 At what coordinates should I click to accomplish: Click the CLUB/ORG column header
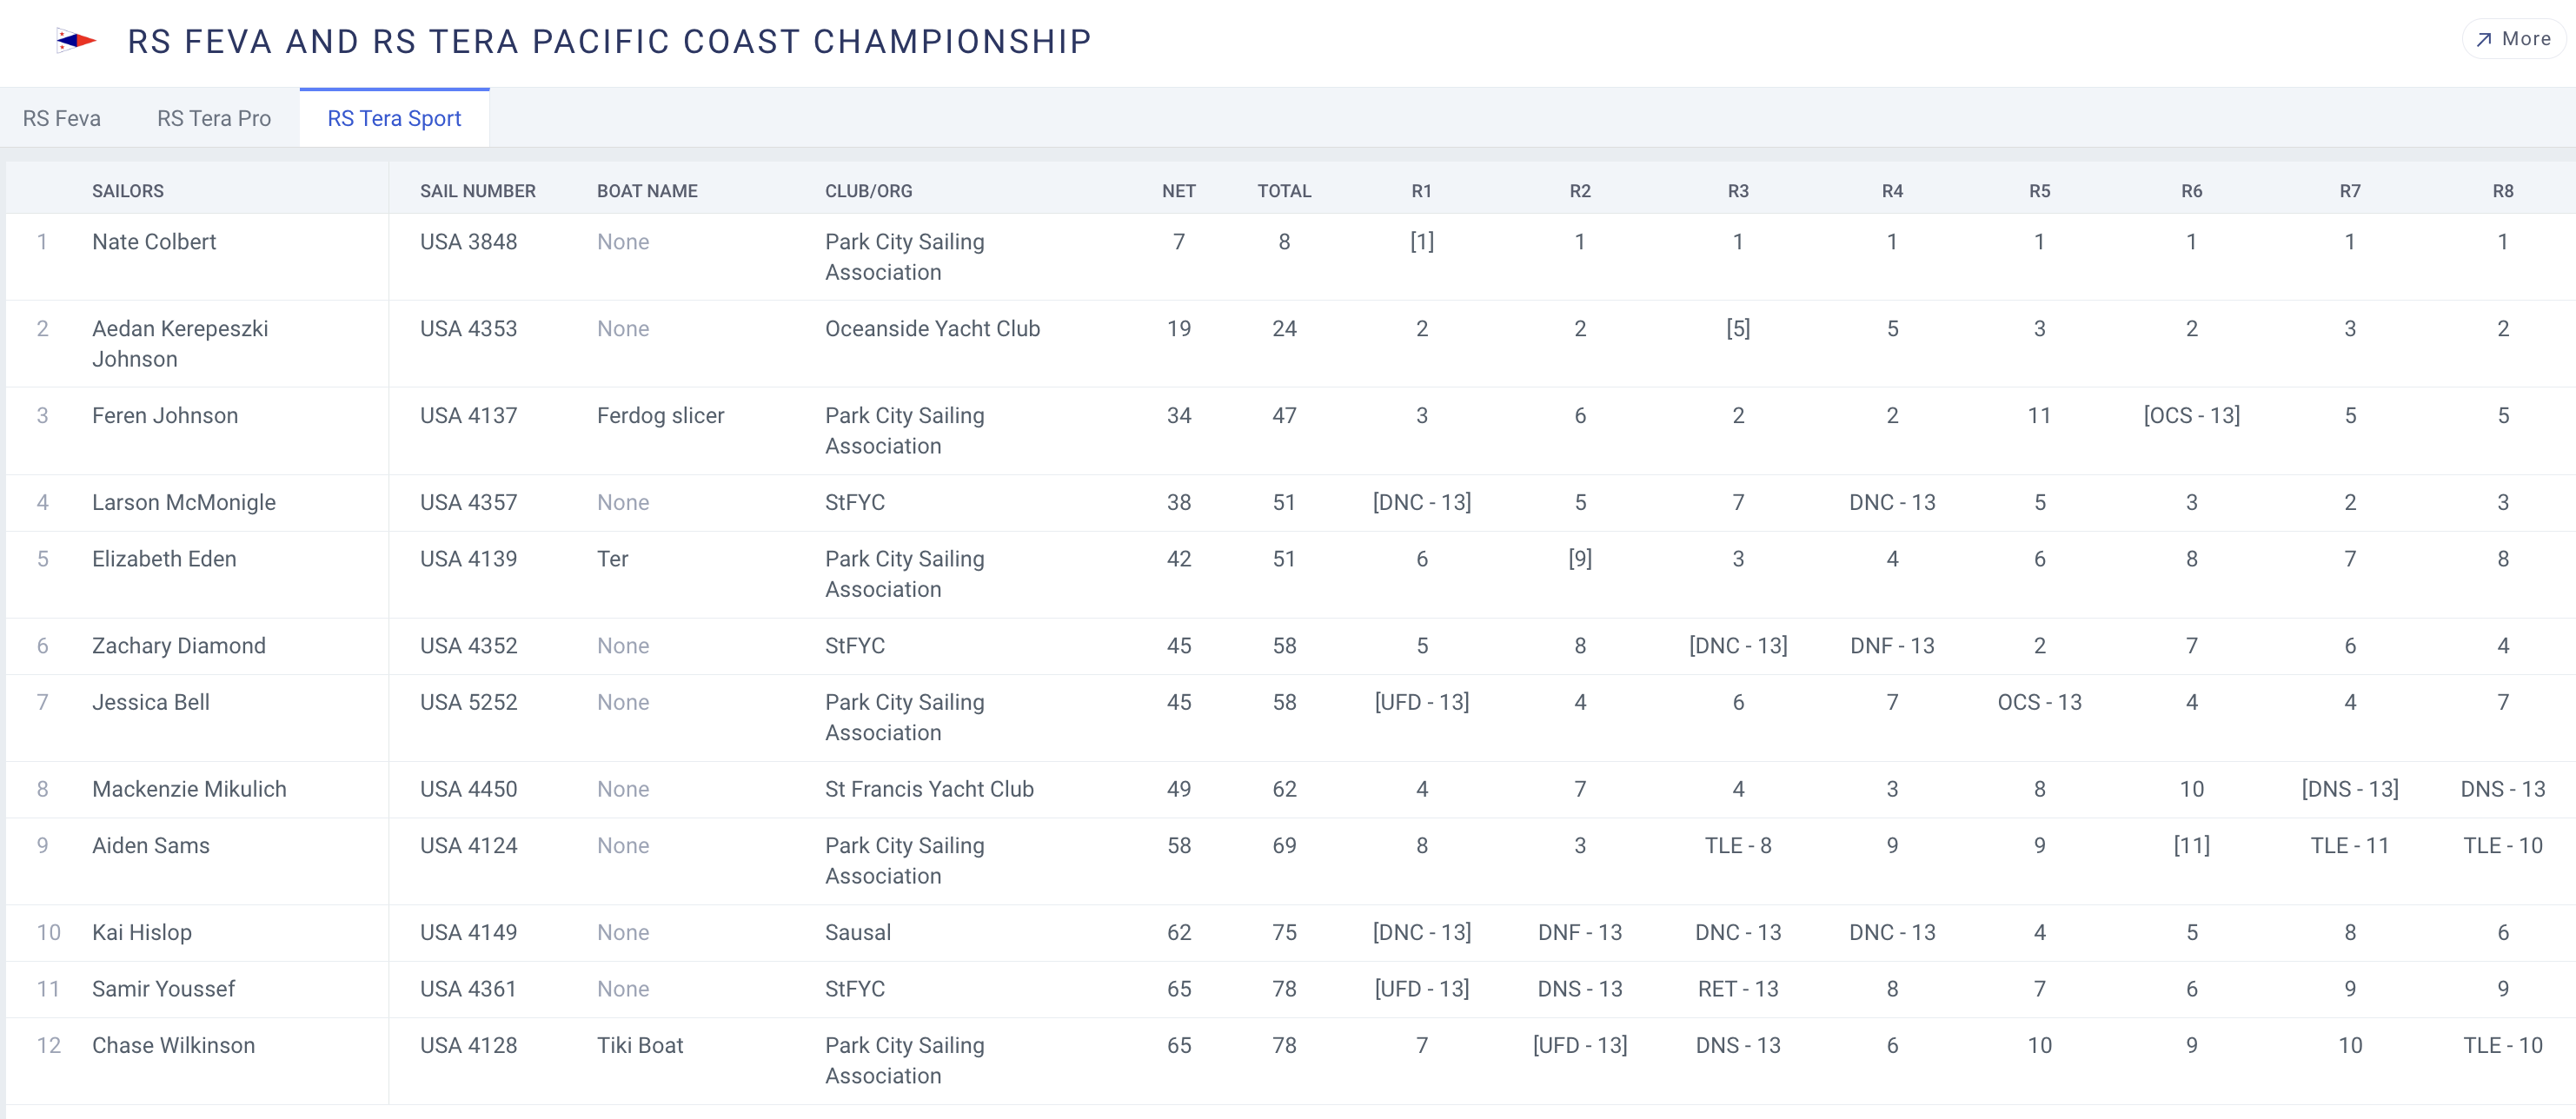click(868, 191)
